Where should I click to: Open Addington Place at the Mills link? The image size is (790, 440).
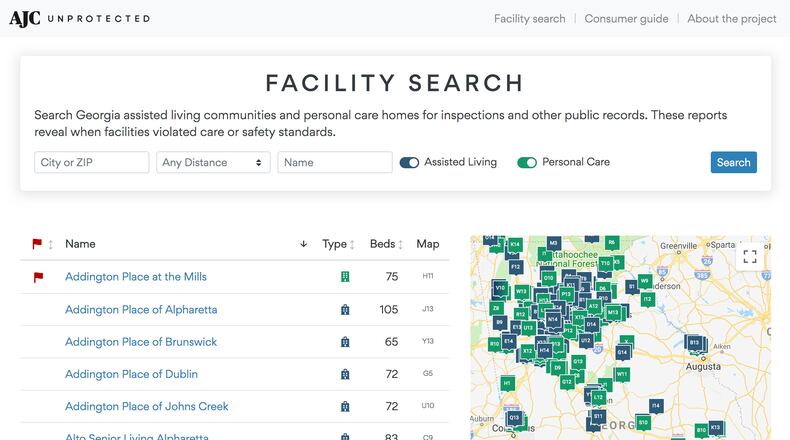pos(136,277)
